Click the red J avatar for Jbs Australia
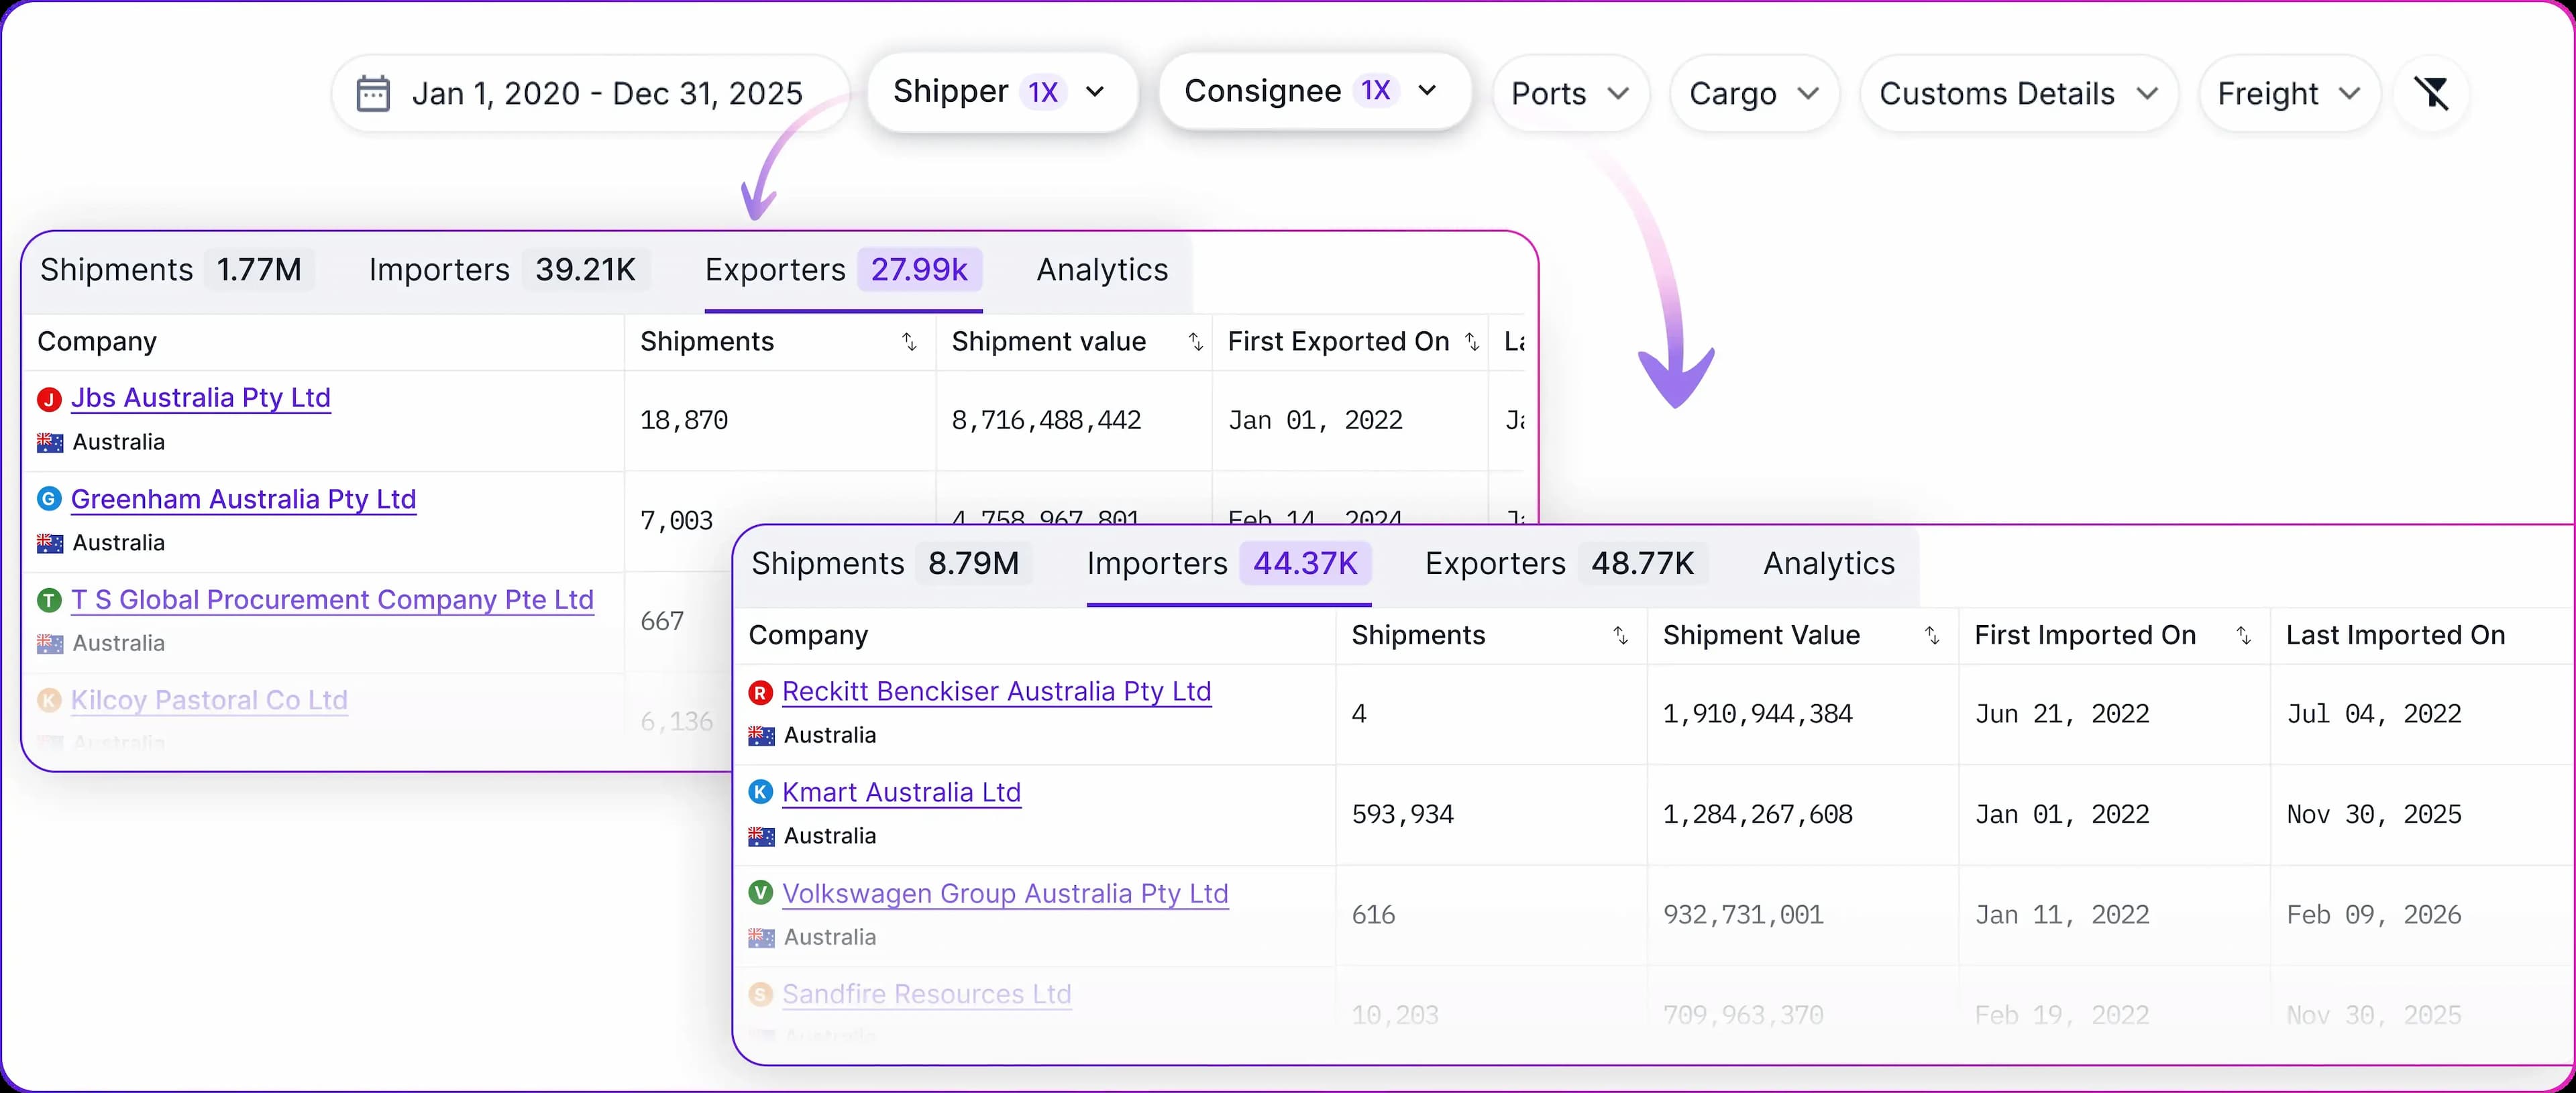The image size is (2576, 1093). [49, 399]
